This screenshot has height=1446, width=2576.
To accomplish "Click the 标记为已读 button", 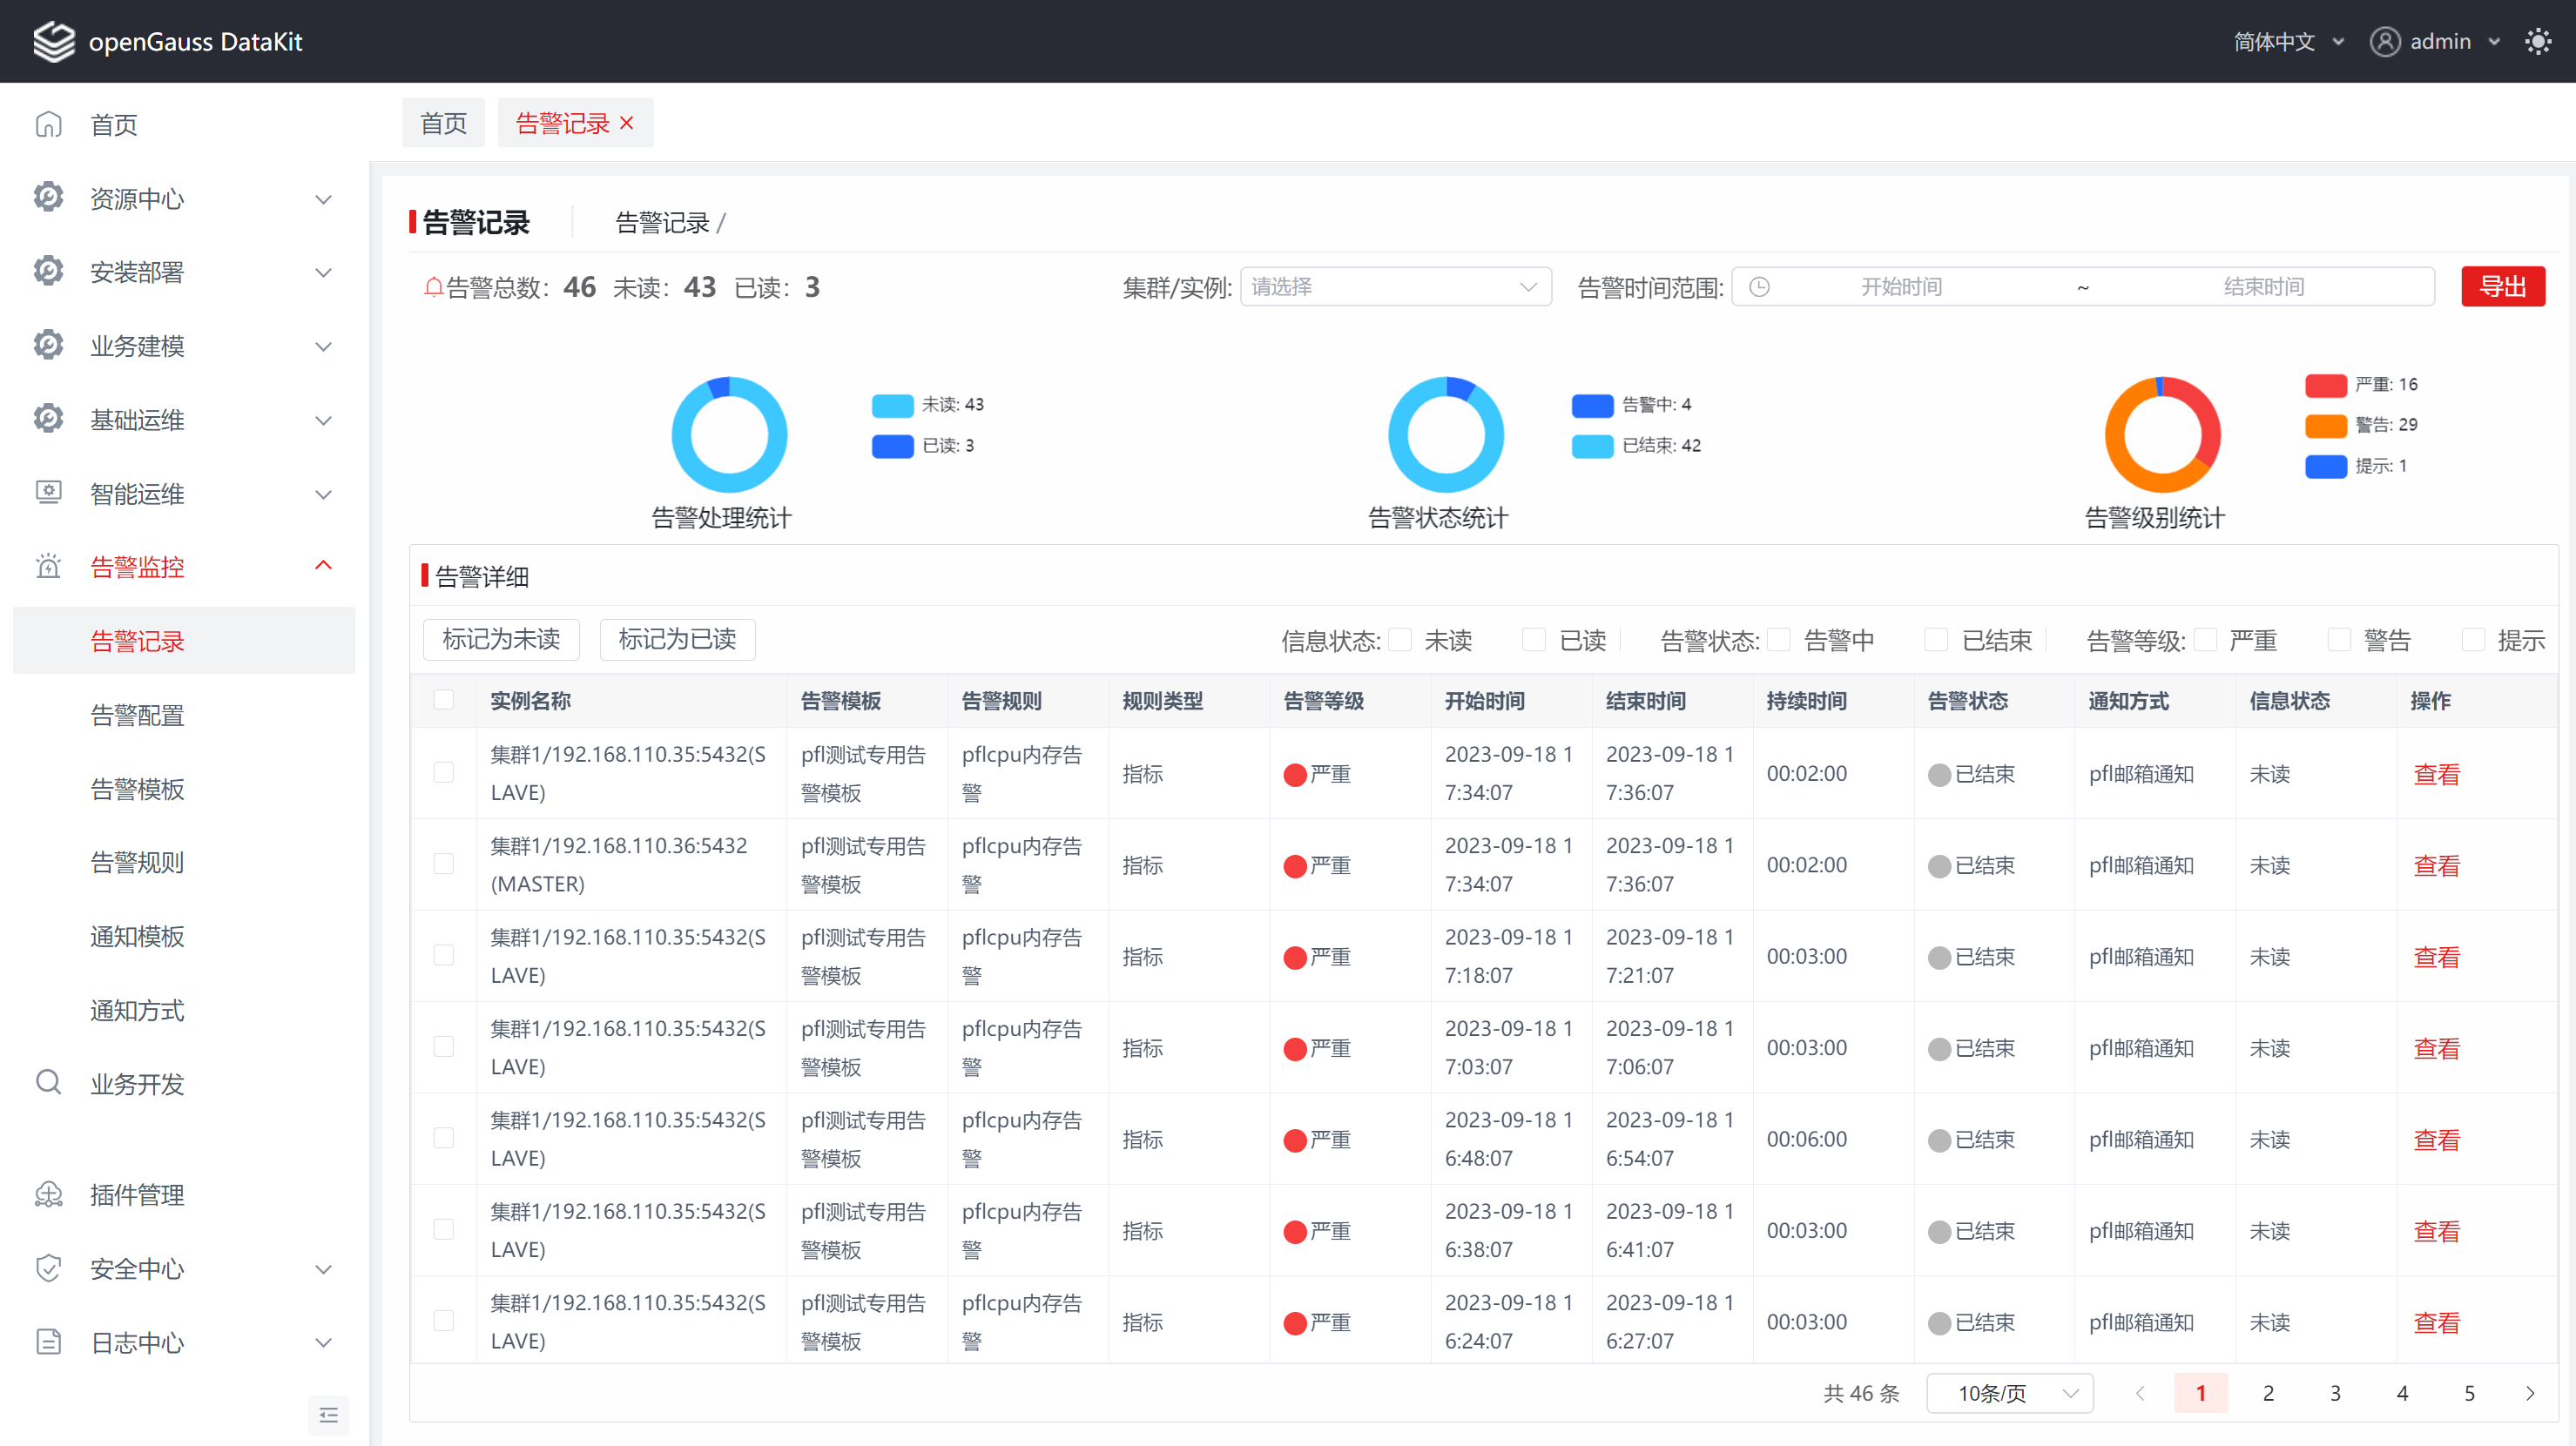I will [677, 640].
